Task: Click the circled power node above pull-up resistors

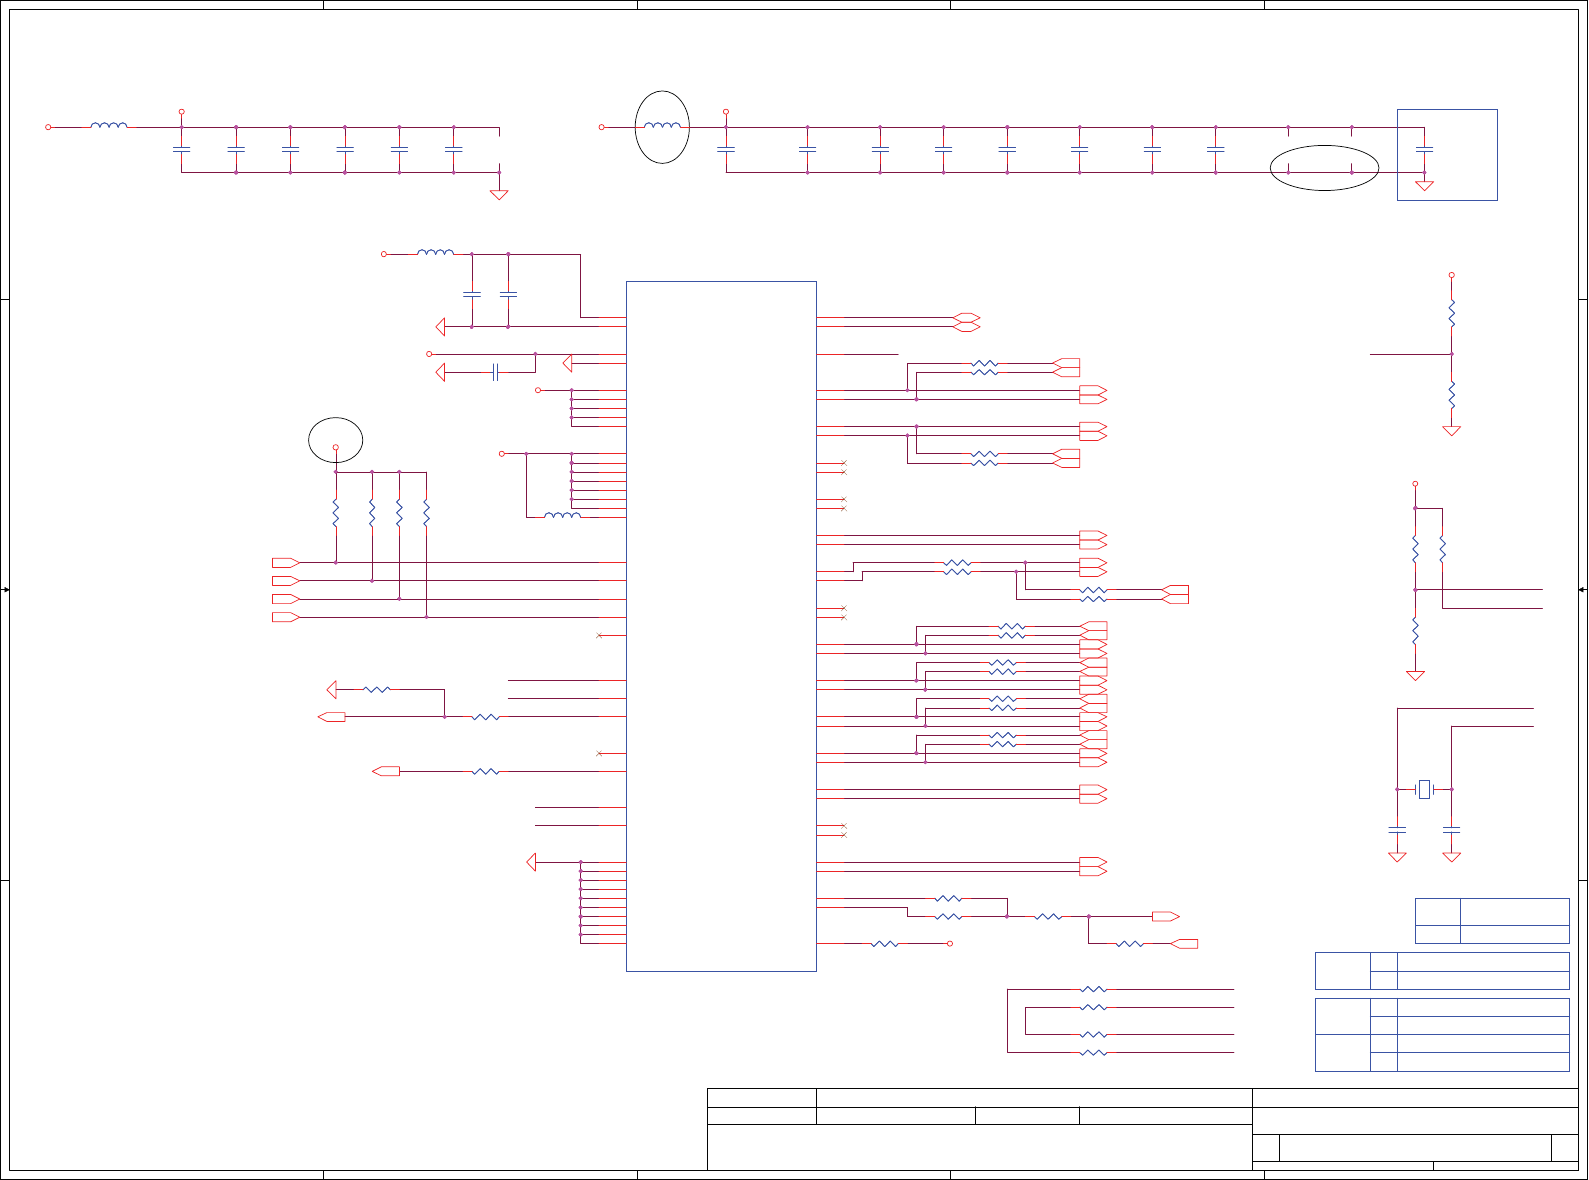Action: tap(335, 447)
